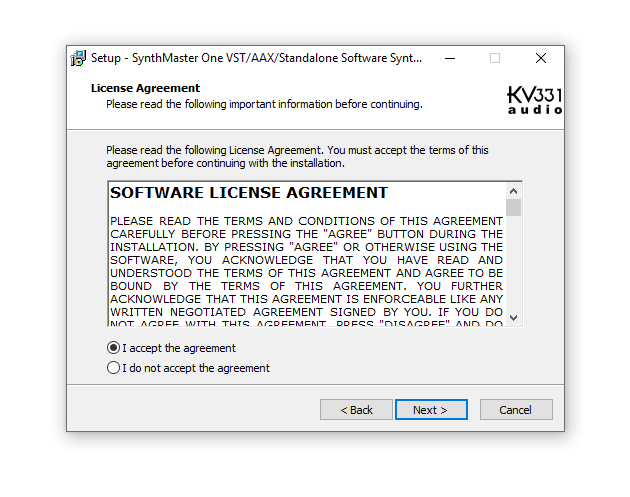The image size is (630, 497).
Task: Click the Next > button
Action: tap(431, 410)
